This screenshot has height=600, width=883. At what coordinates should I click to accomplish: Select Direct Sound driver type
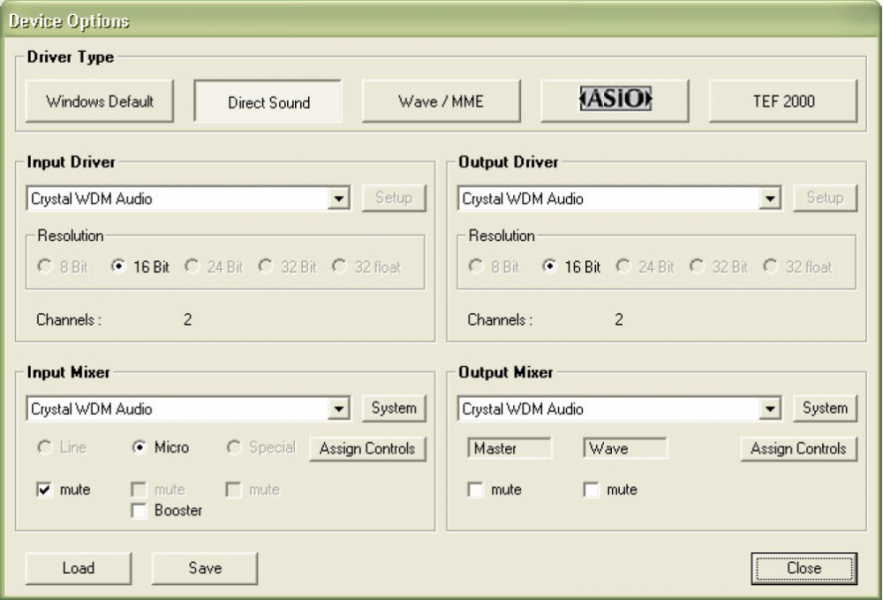[268, 101]
